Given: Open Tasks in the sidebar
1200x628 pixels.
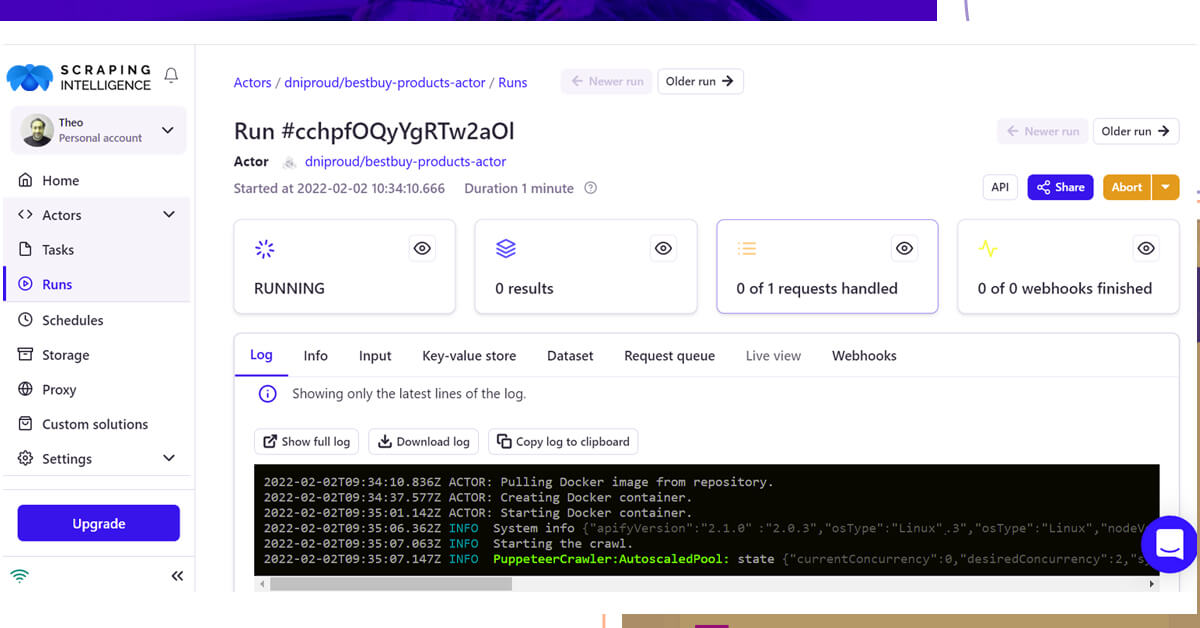Looking at the screenshot, I should coord(58,250).
